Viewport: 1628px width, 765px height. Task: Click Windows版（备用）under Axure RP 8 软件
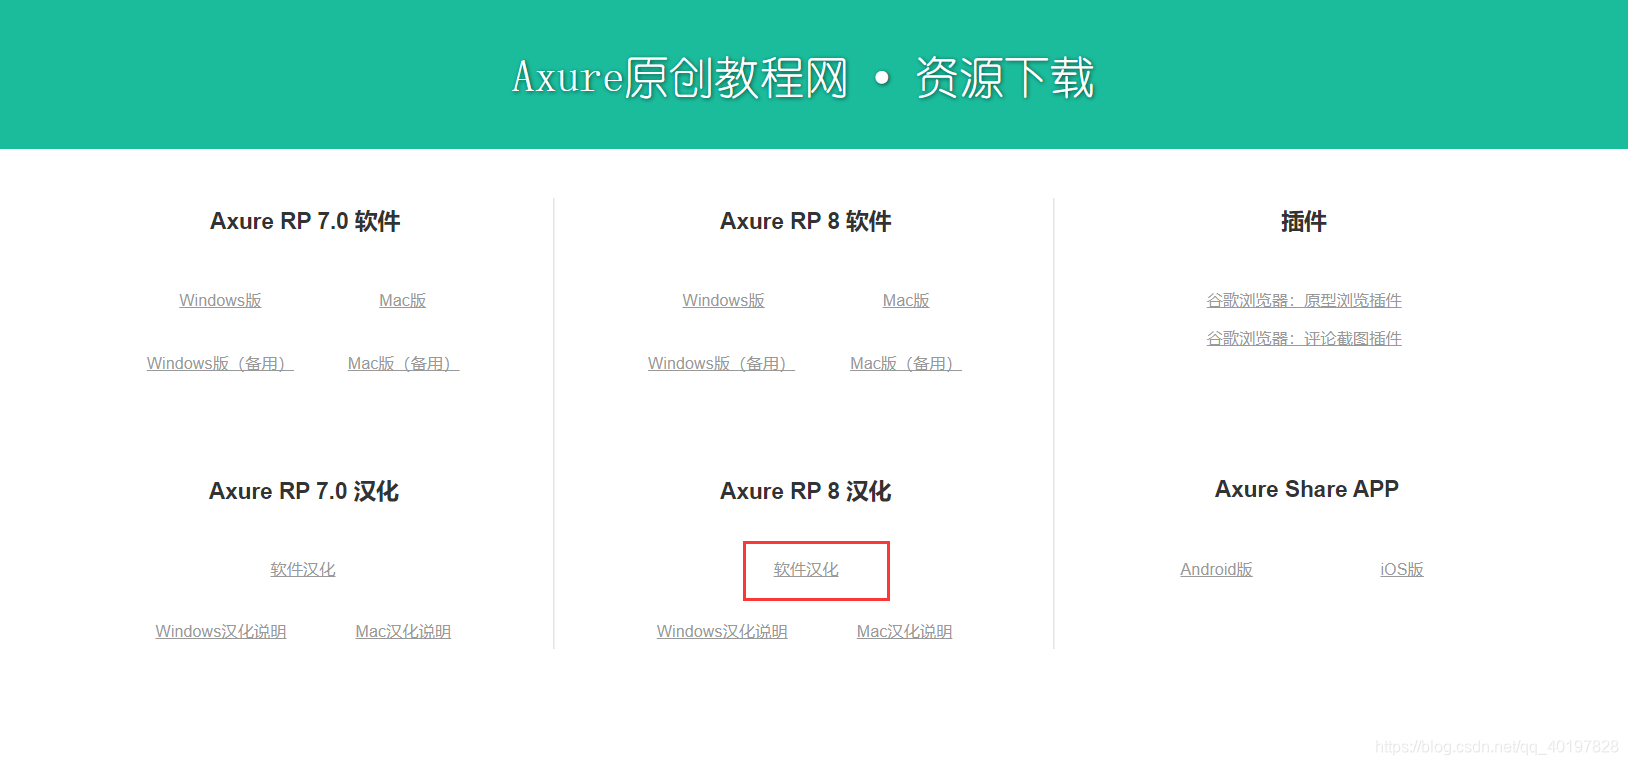[x=721, y=364]
